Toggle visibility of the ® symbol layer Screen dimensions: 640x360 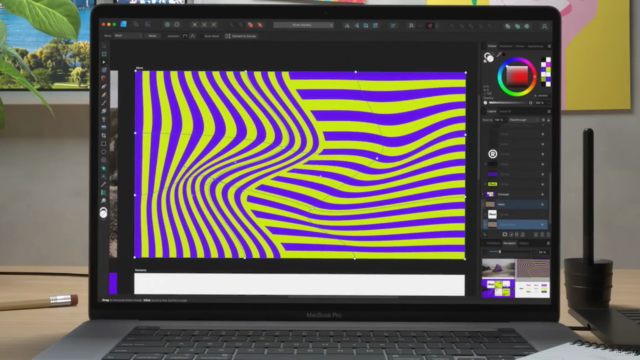[x=543, y=154]
